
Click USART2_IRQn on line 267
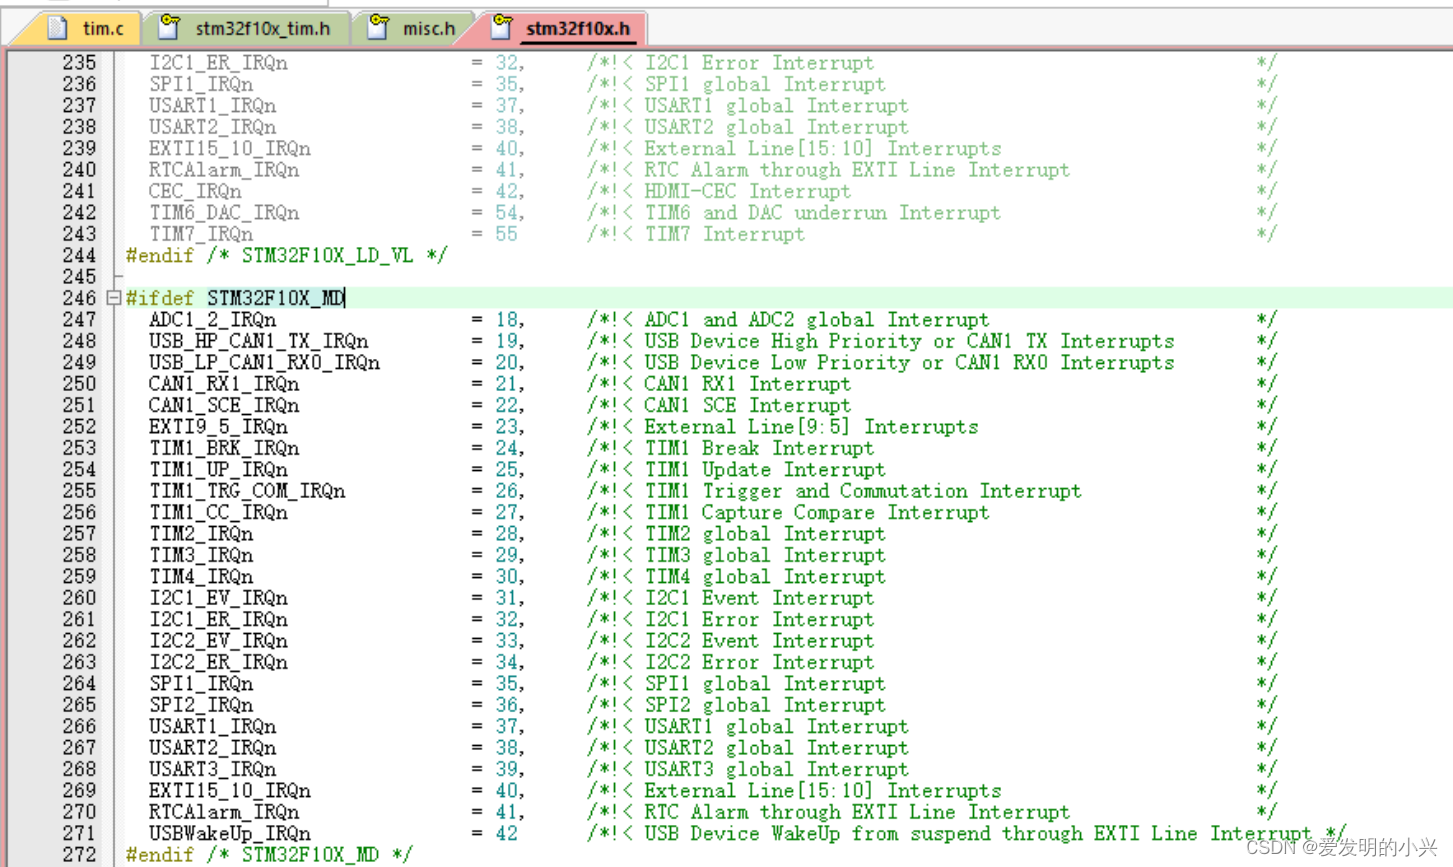[x=212, y=748]
